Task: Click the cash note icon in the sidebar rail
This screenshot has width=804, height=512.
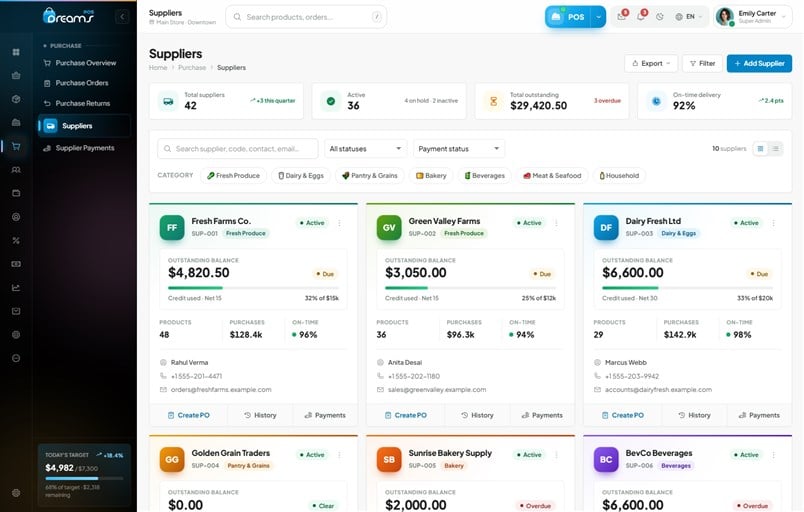Action: (x=16, y=264)
